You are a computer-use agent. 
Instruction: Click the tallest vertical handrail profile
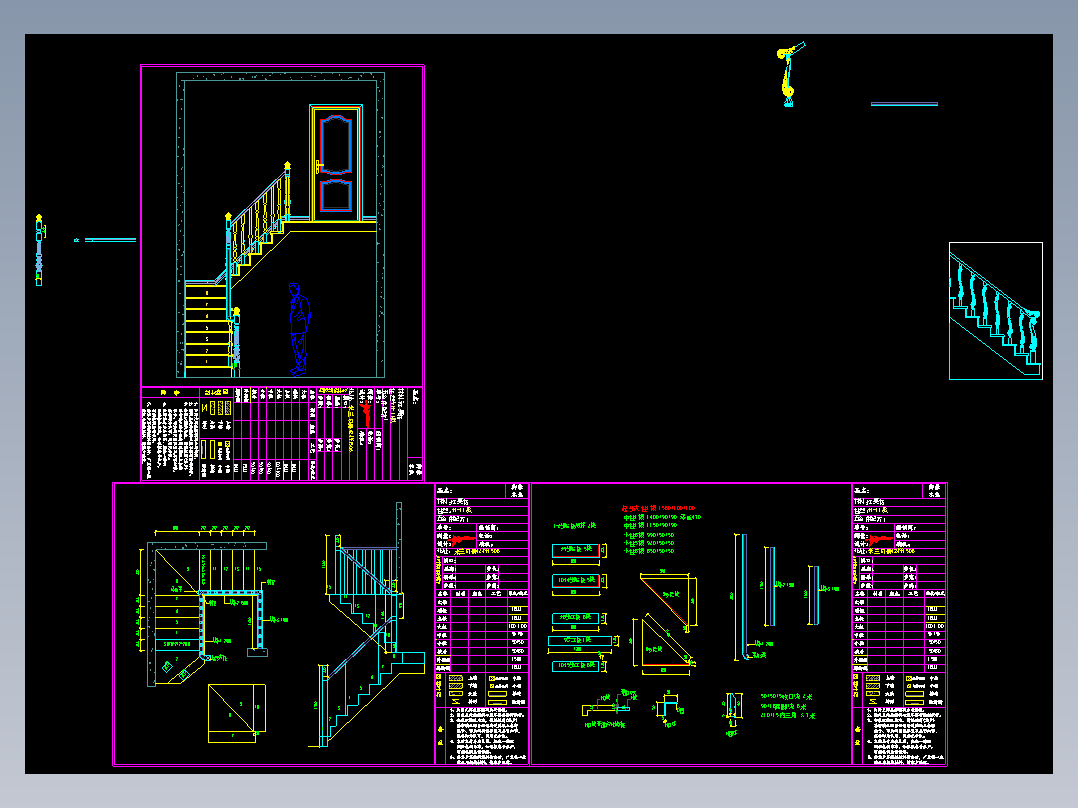coord(743,596)
